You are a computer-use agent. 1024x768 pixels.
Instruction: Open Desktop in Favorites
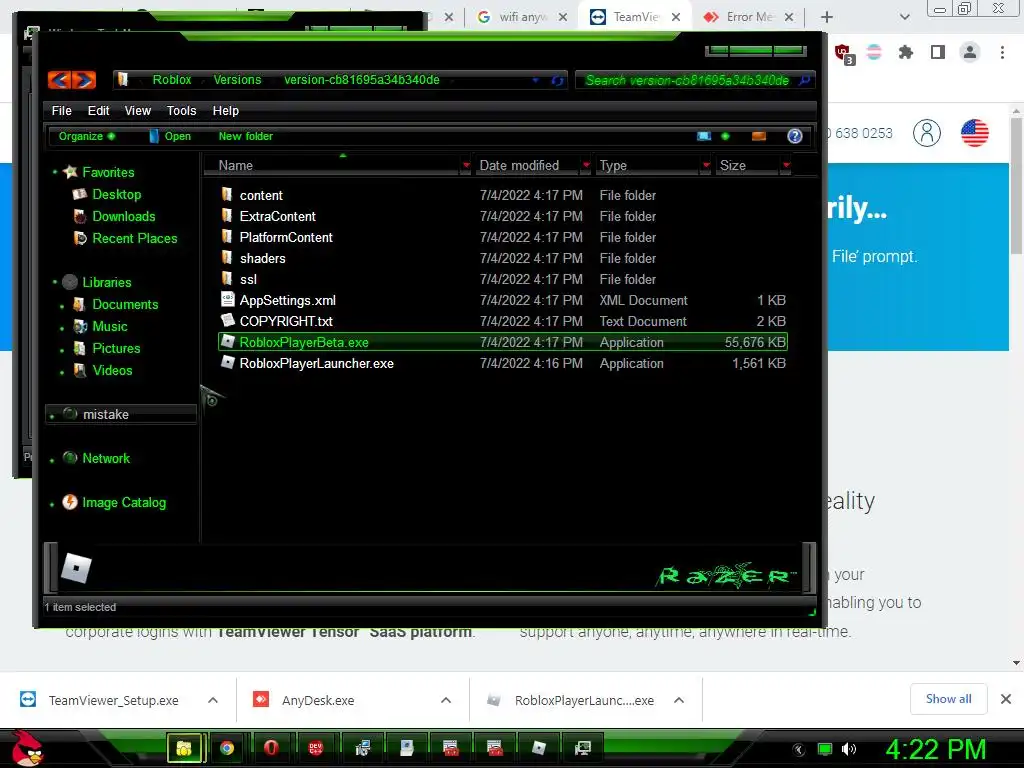coord(116,194)
